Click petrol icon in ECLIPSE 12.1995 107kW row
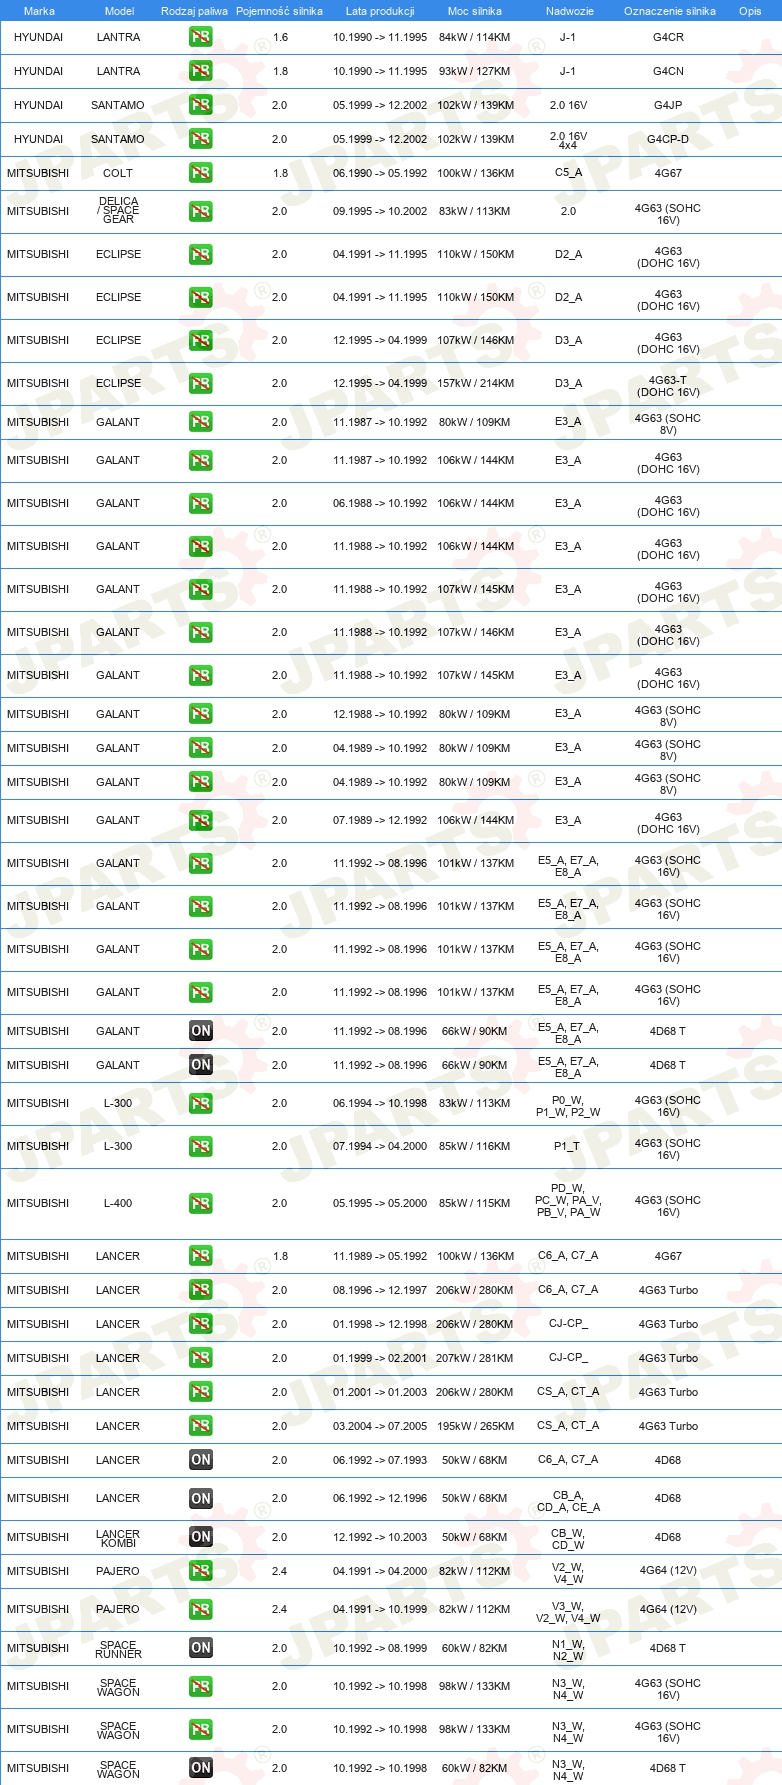 201,340
